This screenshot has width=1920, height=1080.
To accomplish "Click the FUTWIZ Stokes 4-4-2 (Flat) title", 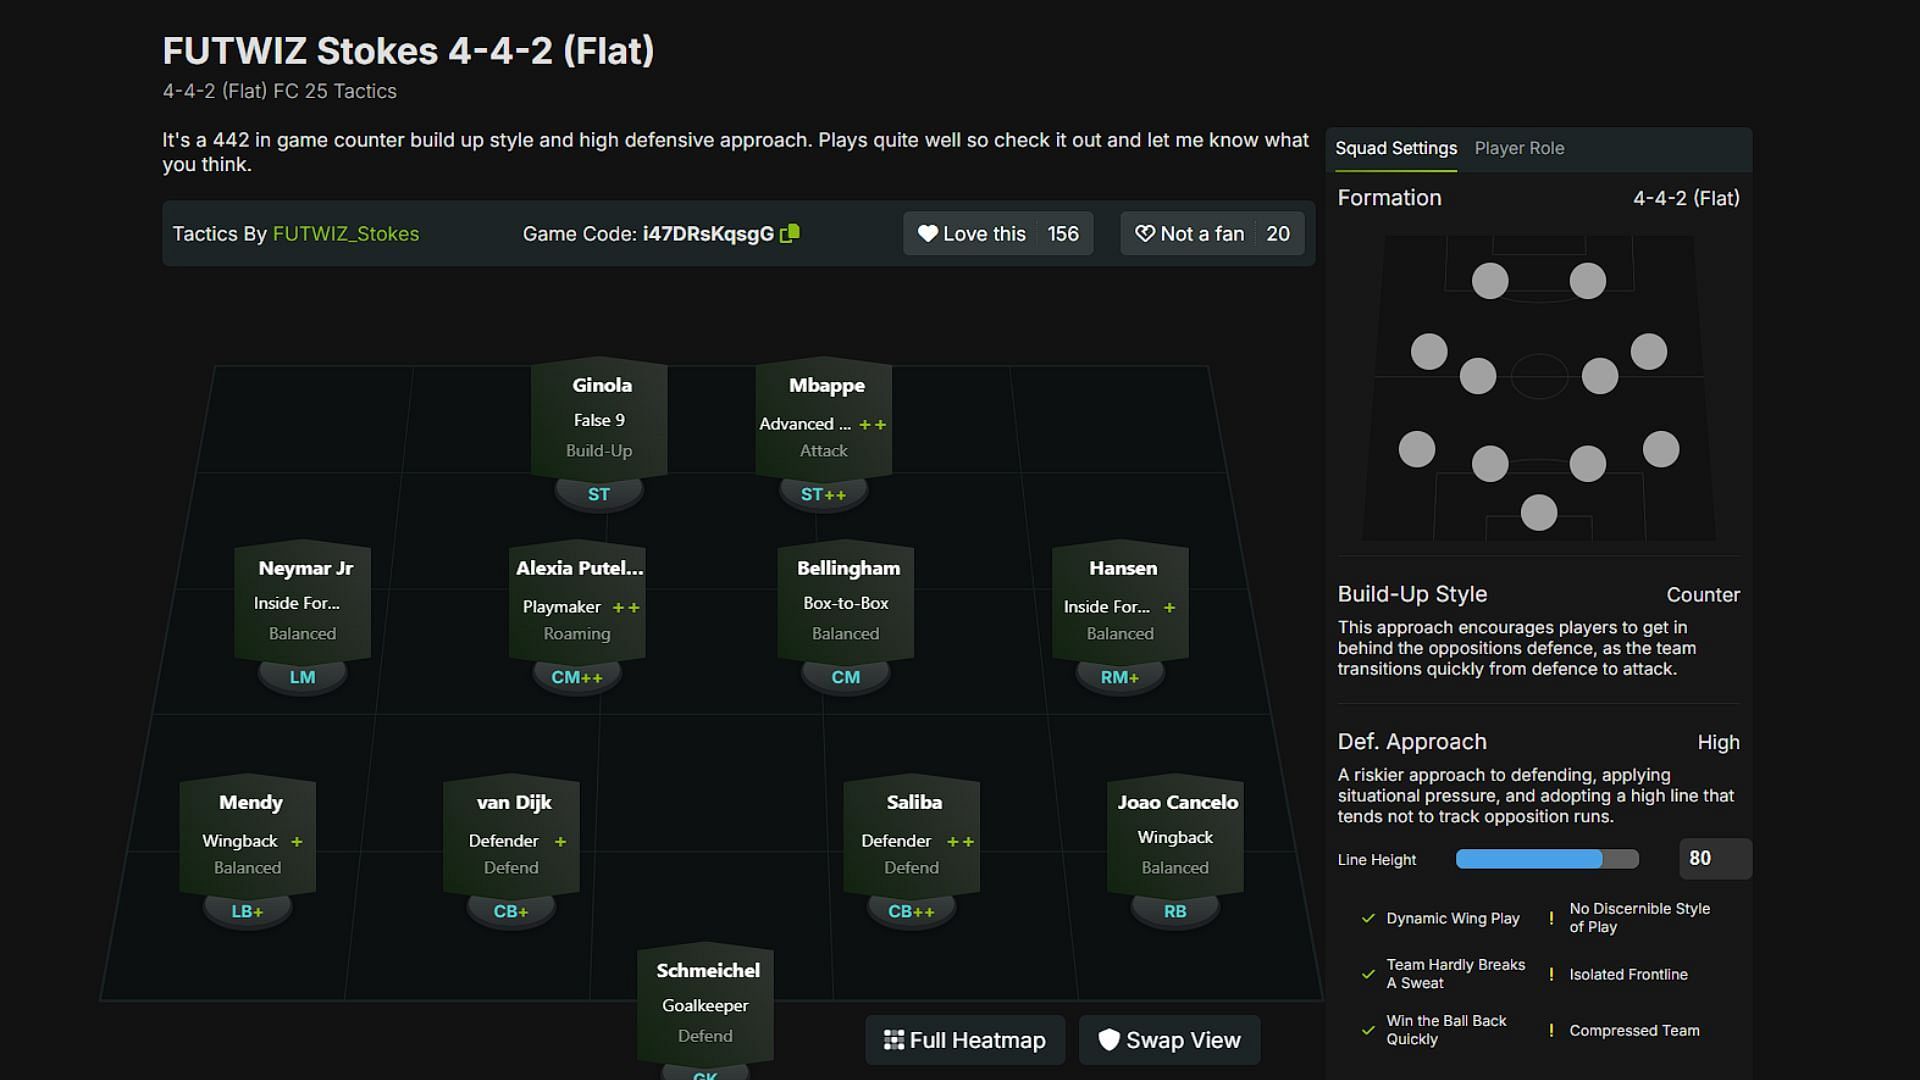I will click(408, 50).
